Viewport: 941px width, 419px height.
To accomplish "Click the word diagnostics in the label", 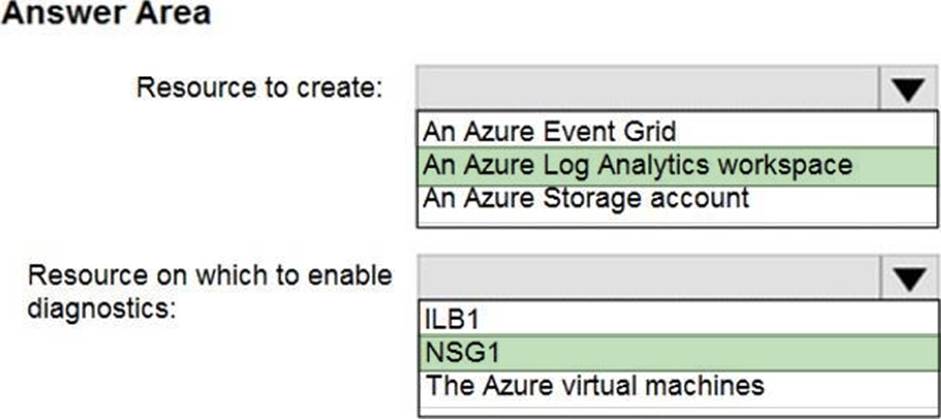I will [102, 306].
